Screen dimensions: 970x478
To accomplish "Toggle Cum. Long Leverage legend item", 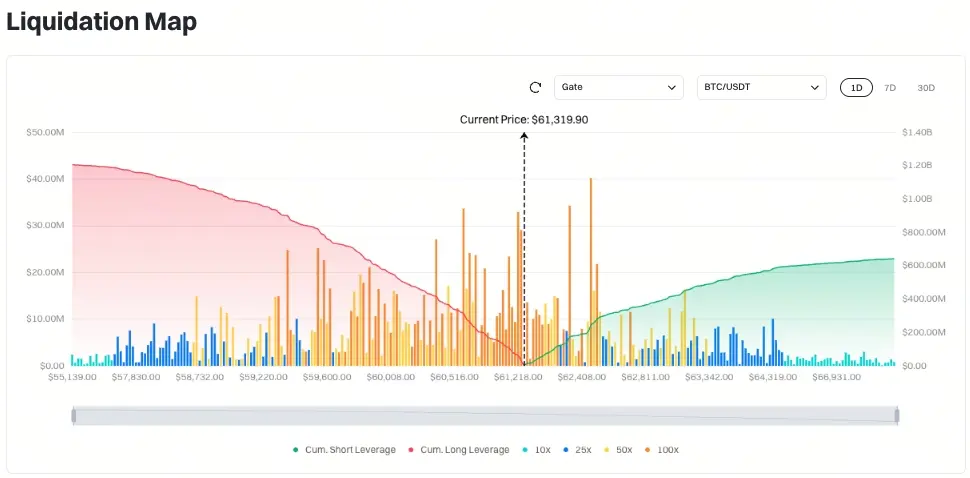I will [x=458, y=450].
